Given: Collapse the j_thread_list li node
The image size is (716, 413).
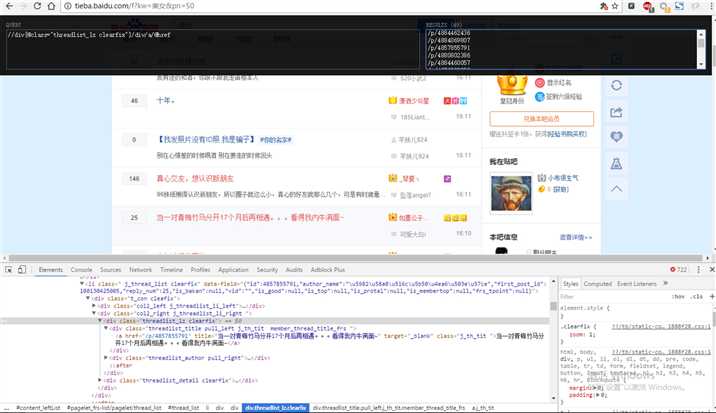Looking at the screenshot, I should [x=82, y=284].
